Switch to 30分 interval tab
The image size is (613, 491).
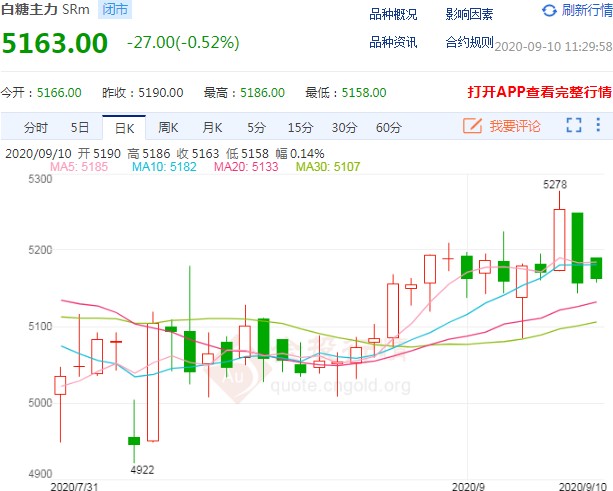[x=344, y=127]
